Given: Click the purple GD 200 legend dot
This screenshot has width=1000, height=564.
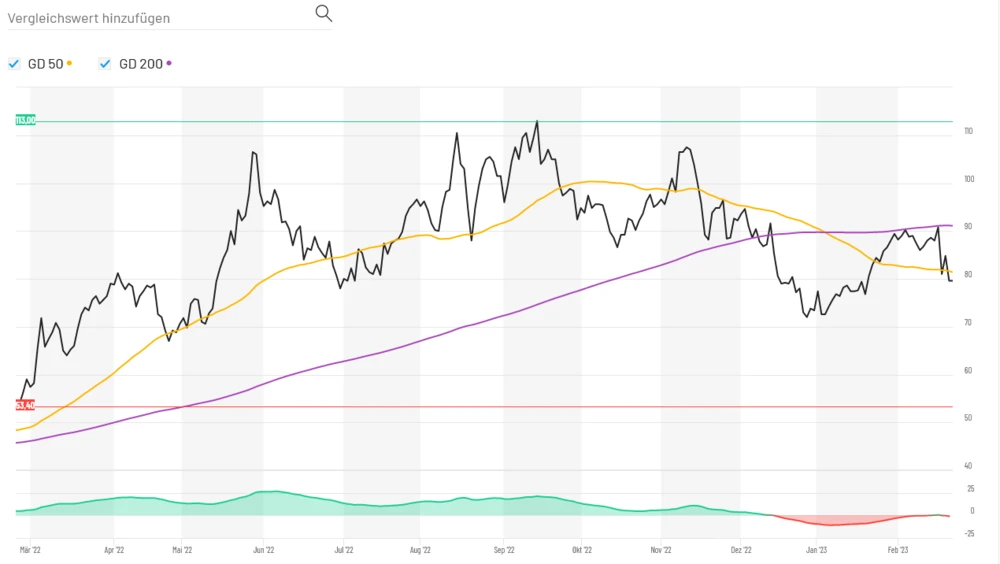Looking at the screenshot, I should point(169,64).
